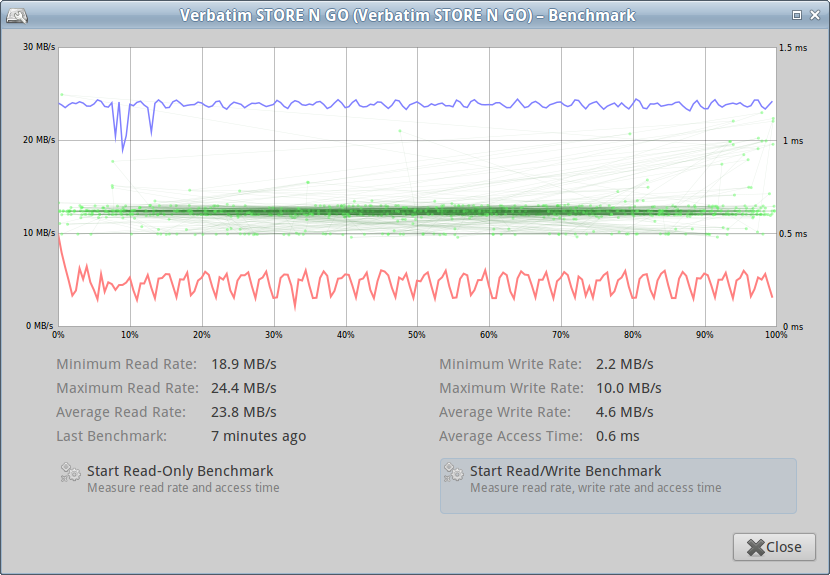Click the Average Access Time label
The width and height of the screenshot is (830, 575).
tap(511, 436)
